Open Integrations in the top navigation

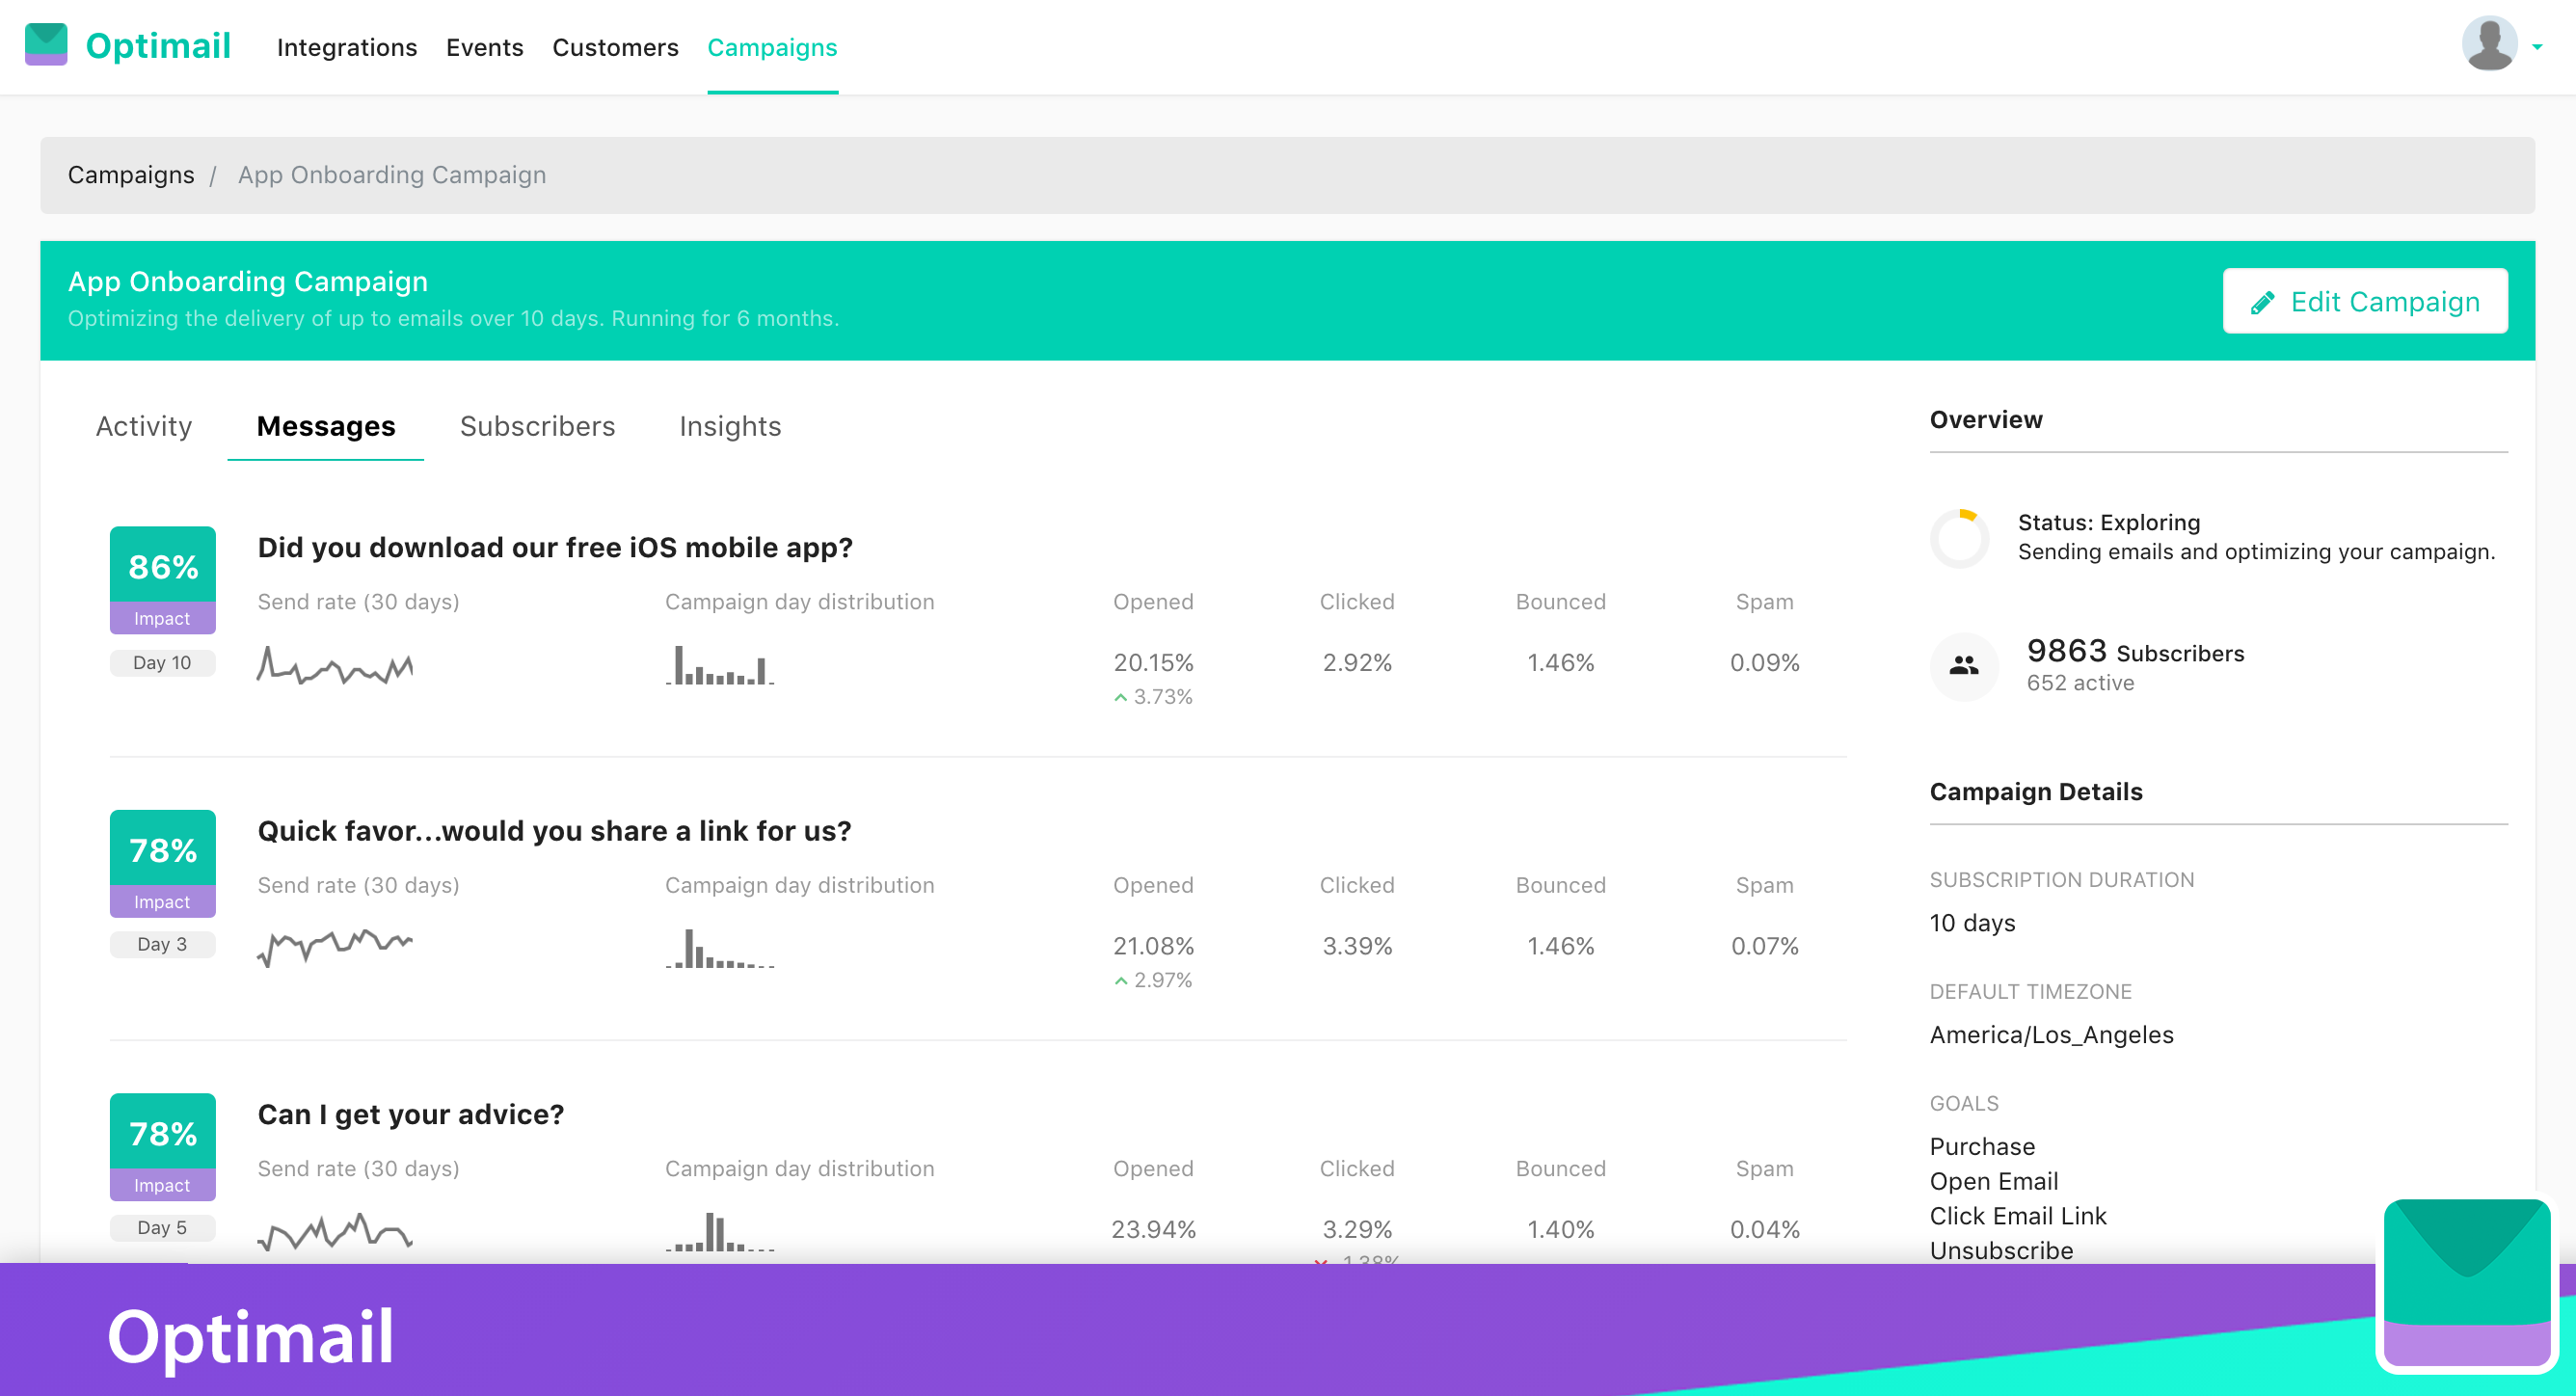pyautogui.click(x=346, y=47)
